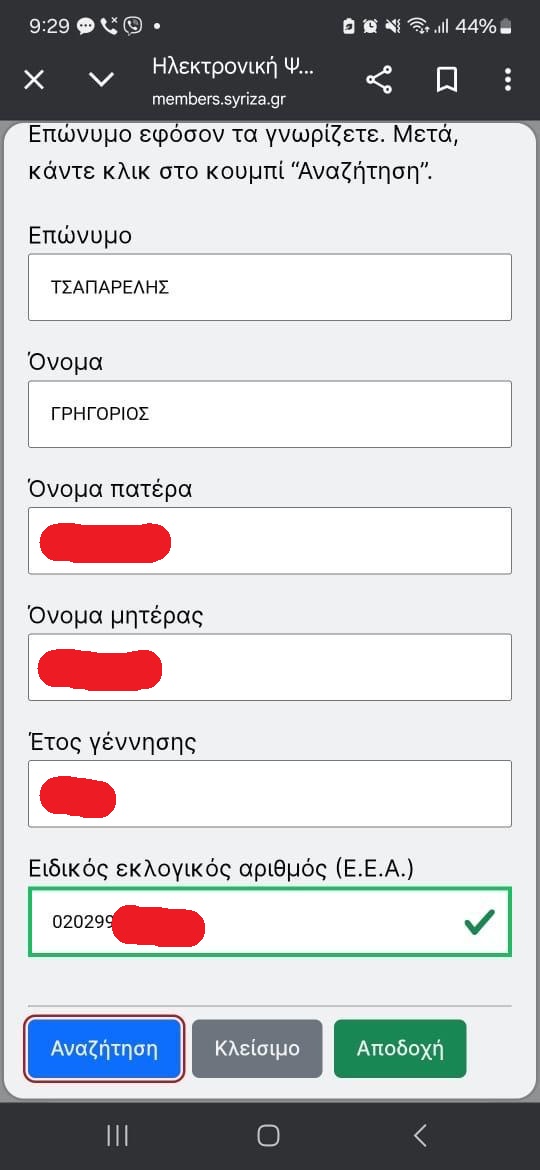The image size is (540, 1170).
Task: Bookmark the page with bookmark icon
Action: click(x=447, y=80)
